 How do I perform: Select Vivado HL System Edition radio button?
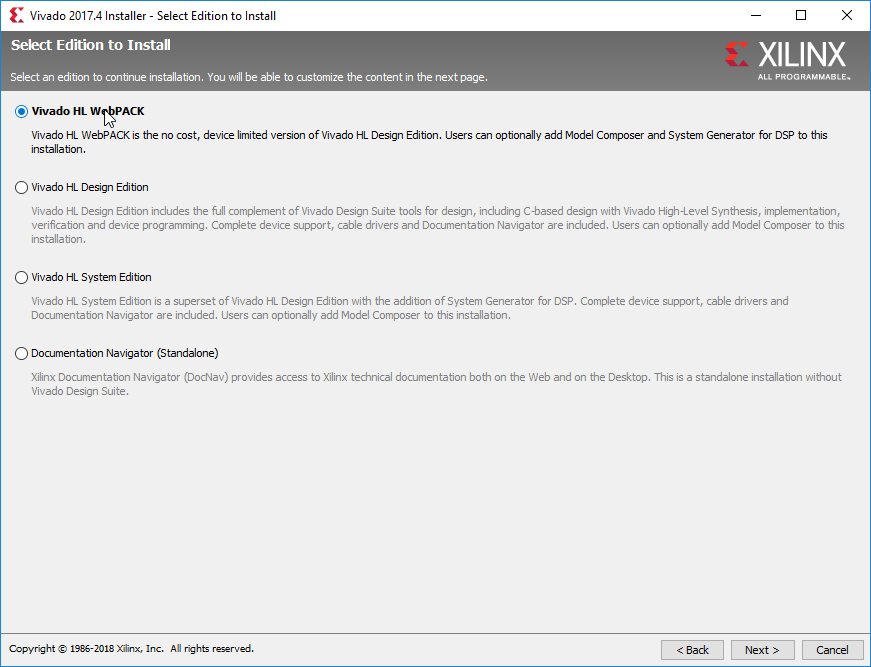[21, 278]
